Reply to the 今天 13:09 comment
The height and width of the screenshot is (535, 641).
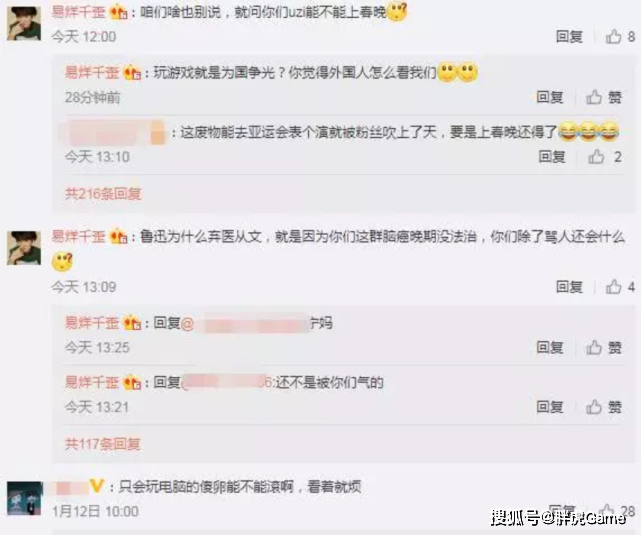(x=569, y=287)
